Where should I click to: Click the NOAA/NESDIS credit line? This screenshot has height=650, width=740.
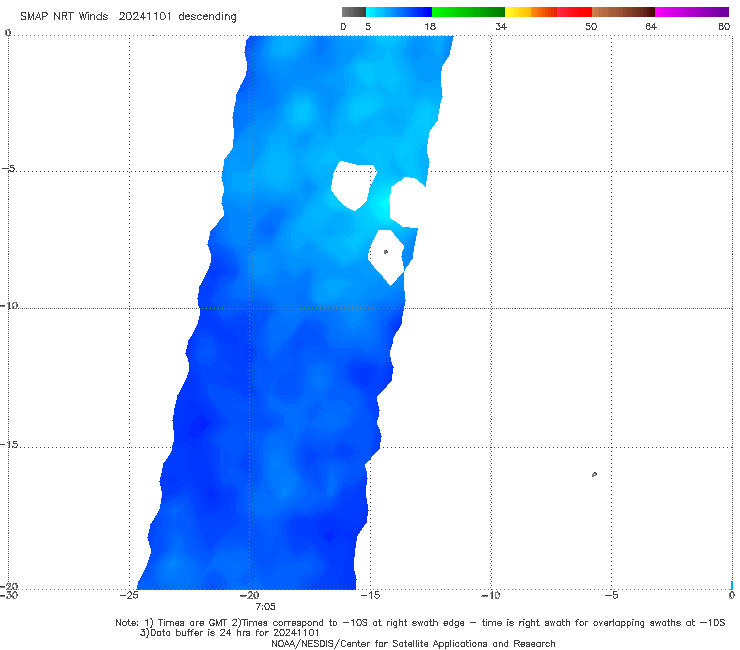point(413,643)
